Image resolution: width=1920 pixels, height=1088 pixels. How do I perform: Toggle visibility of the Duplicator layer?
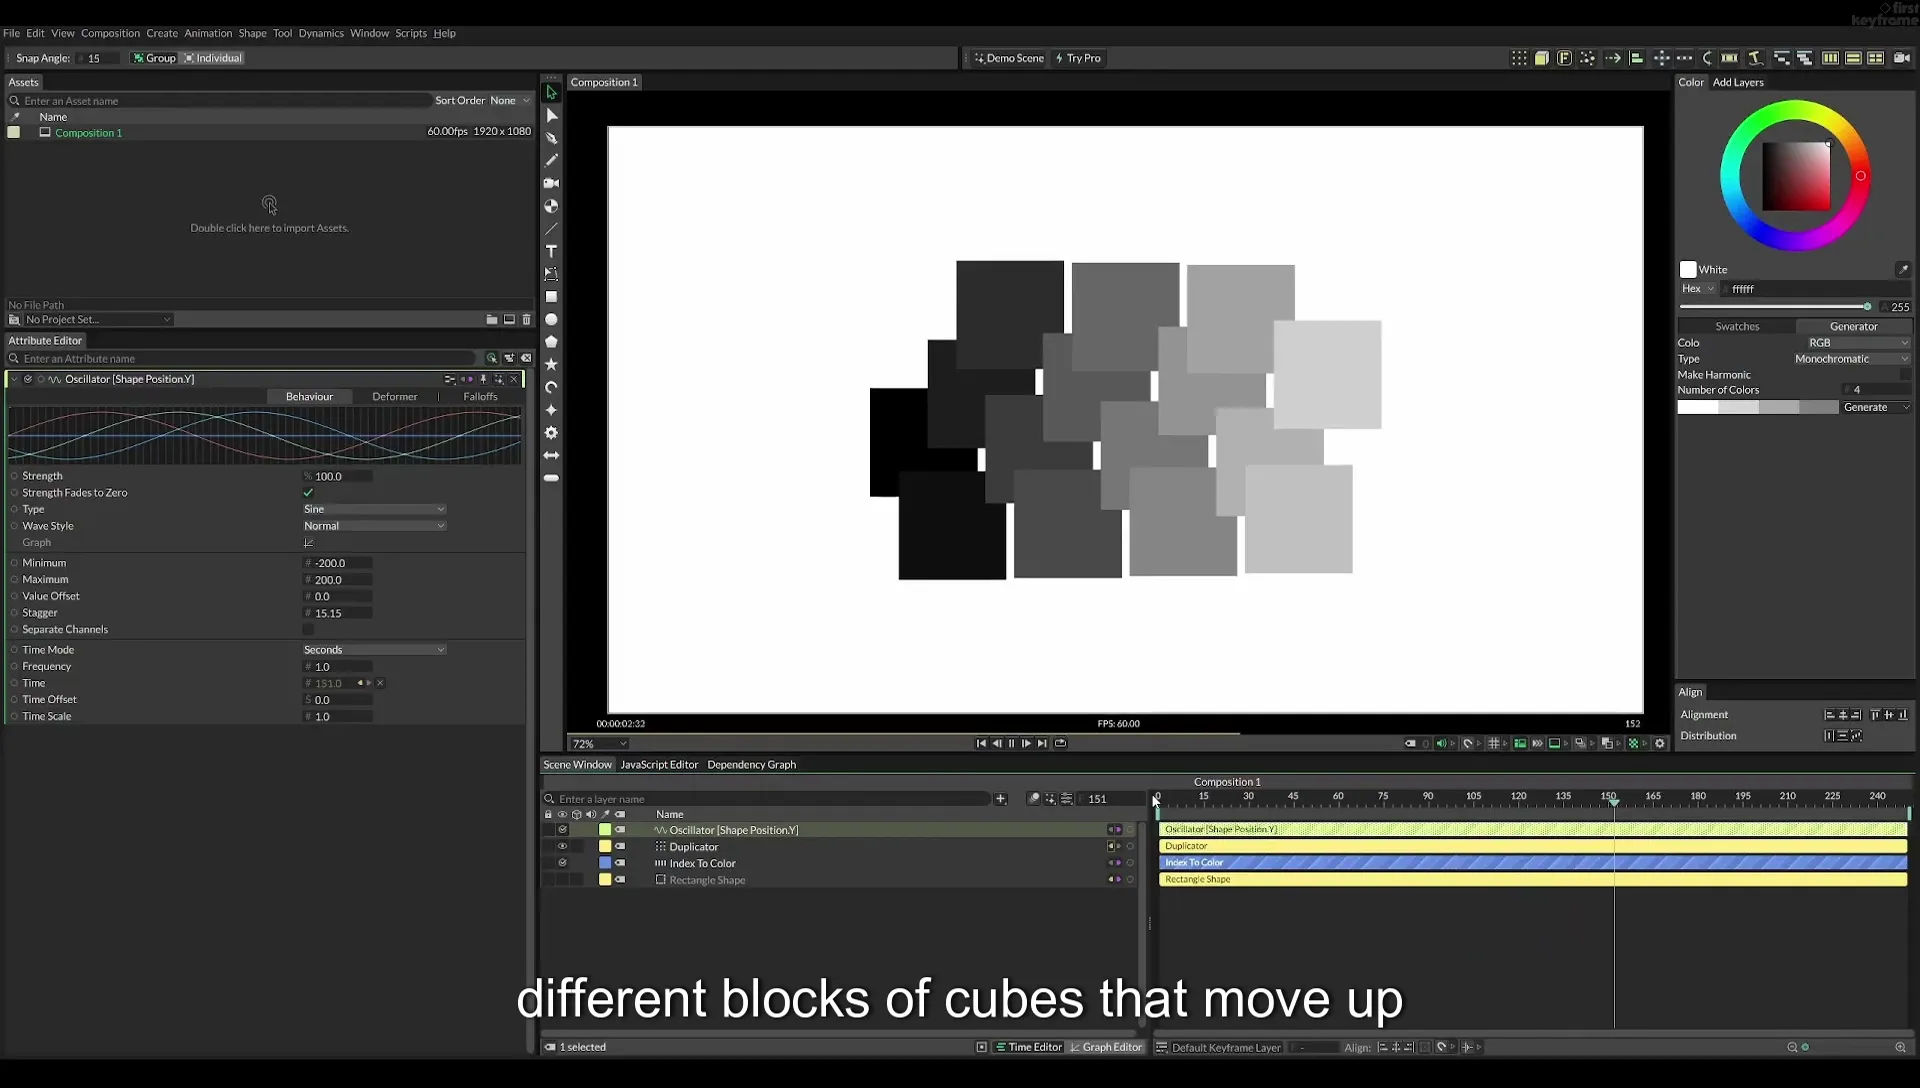(562, 847)
